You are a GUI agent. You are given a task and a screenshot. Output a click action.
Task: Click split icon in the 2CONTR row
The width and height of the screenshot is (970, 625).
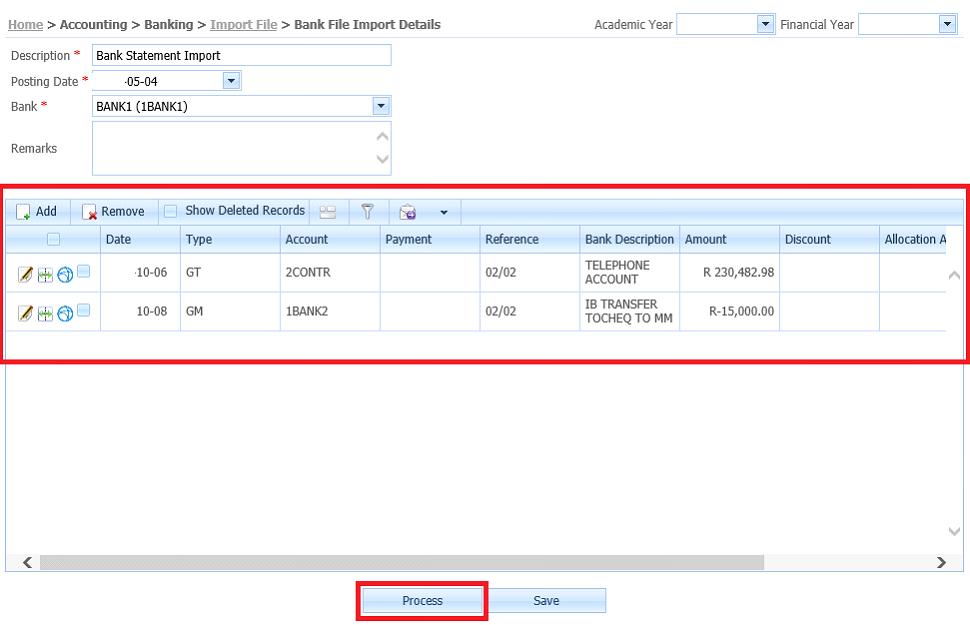pos(45,275)
